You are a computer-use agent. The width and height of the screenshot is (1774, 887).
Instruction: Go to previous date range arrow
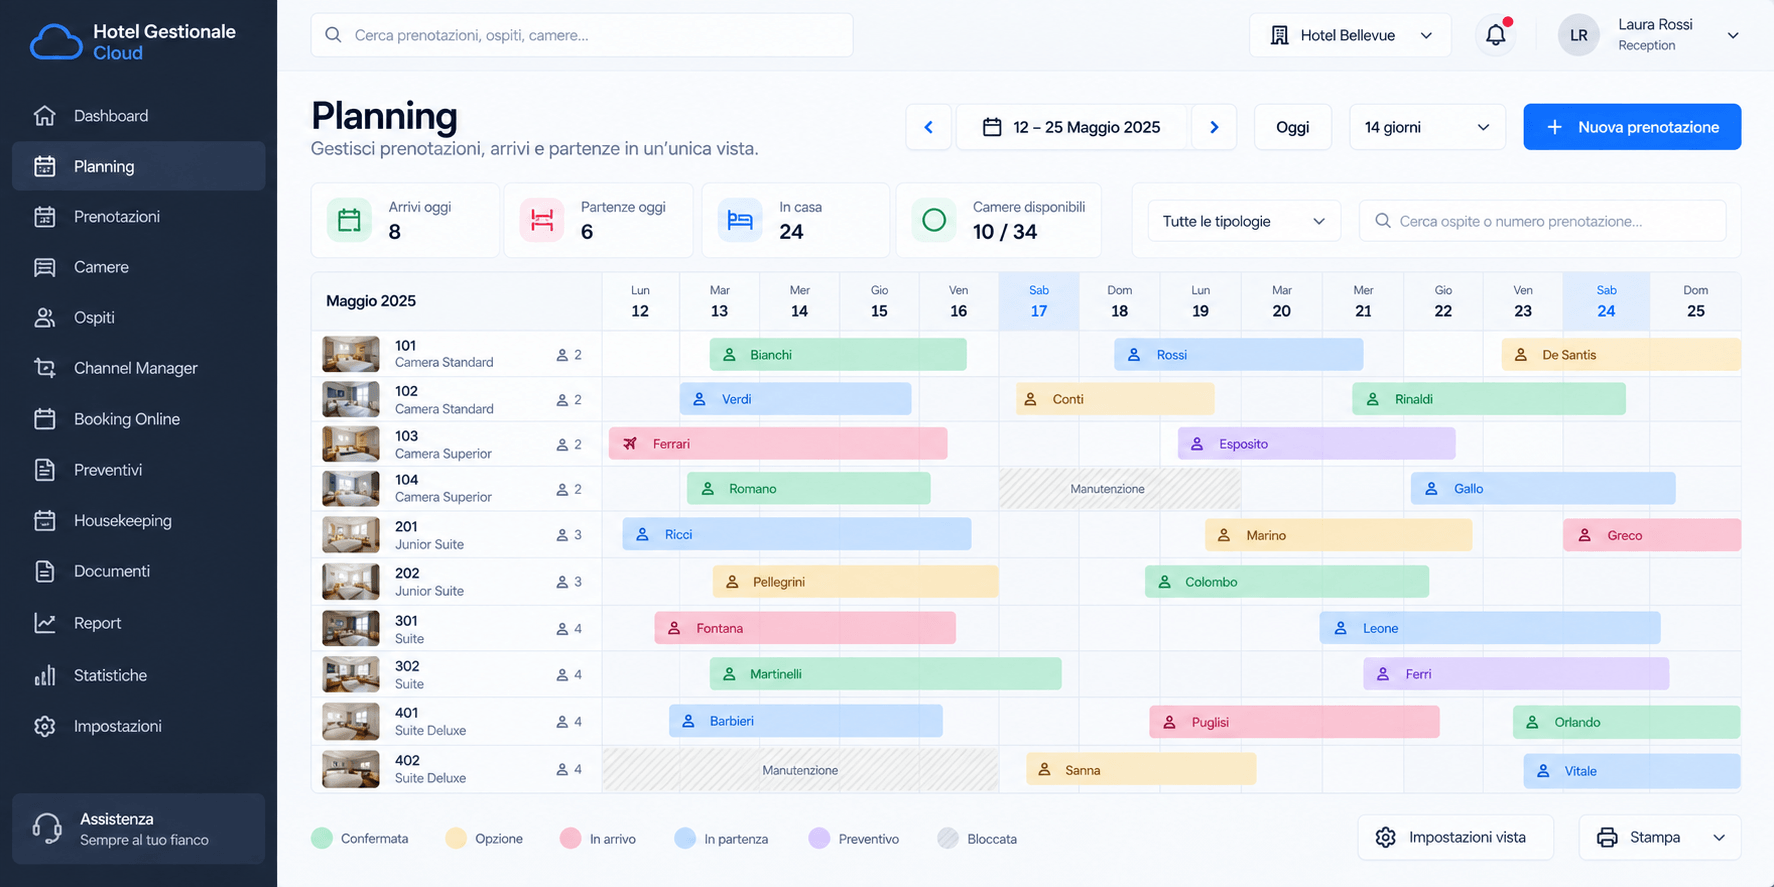click(x=929, y=127)
